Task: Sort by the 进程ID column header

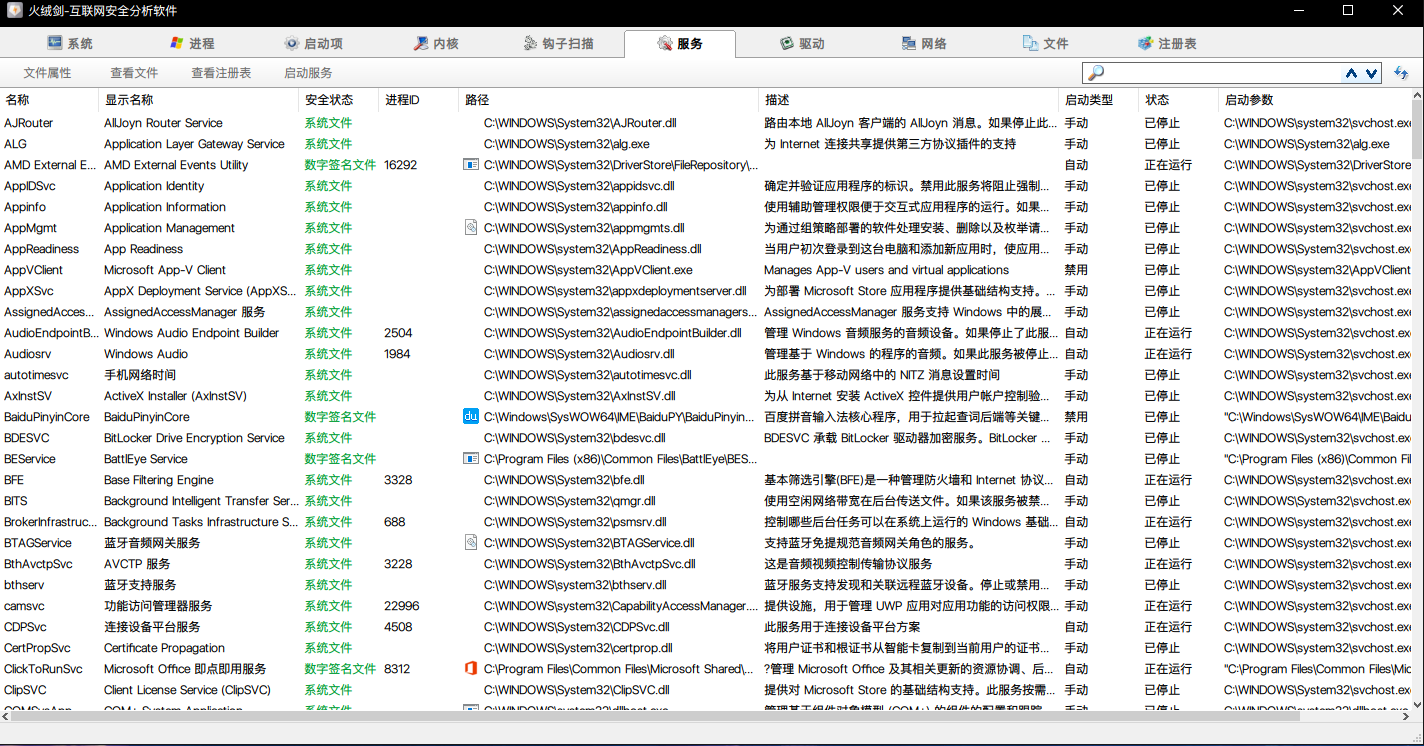Action: (x=419, y=100)
